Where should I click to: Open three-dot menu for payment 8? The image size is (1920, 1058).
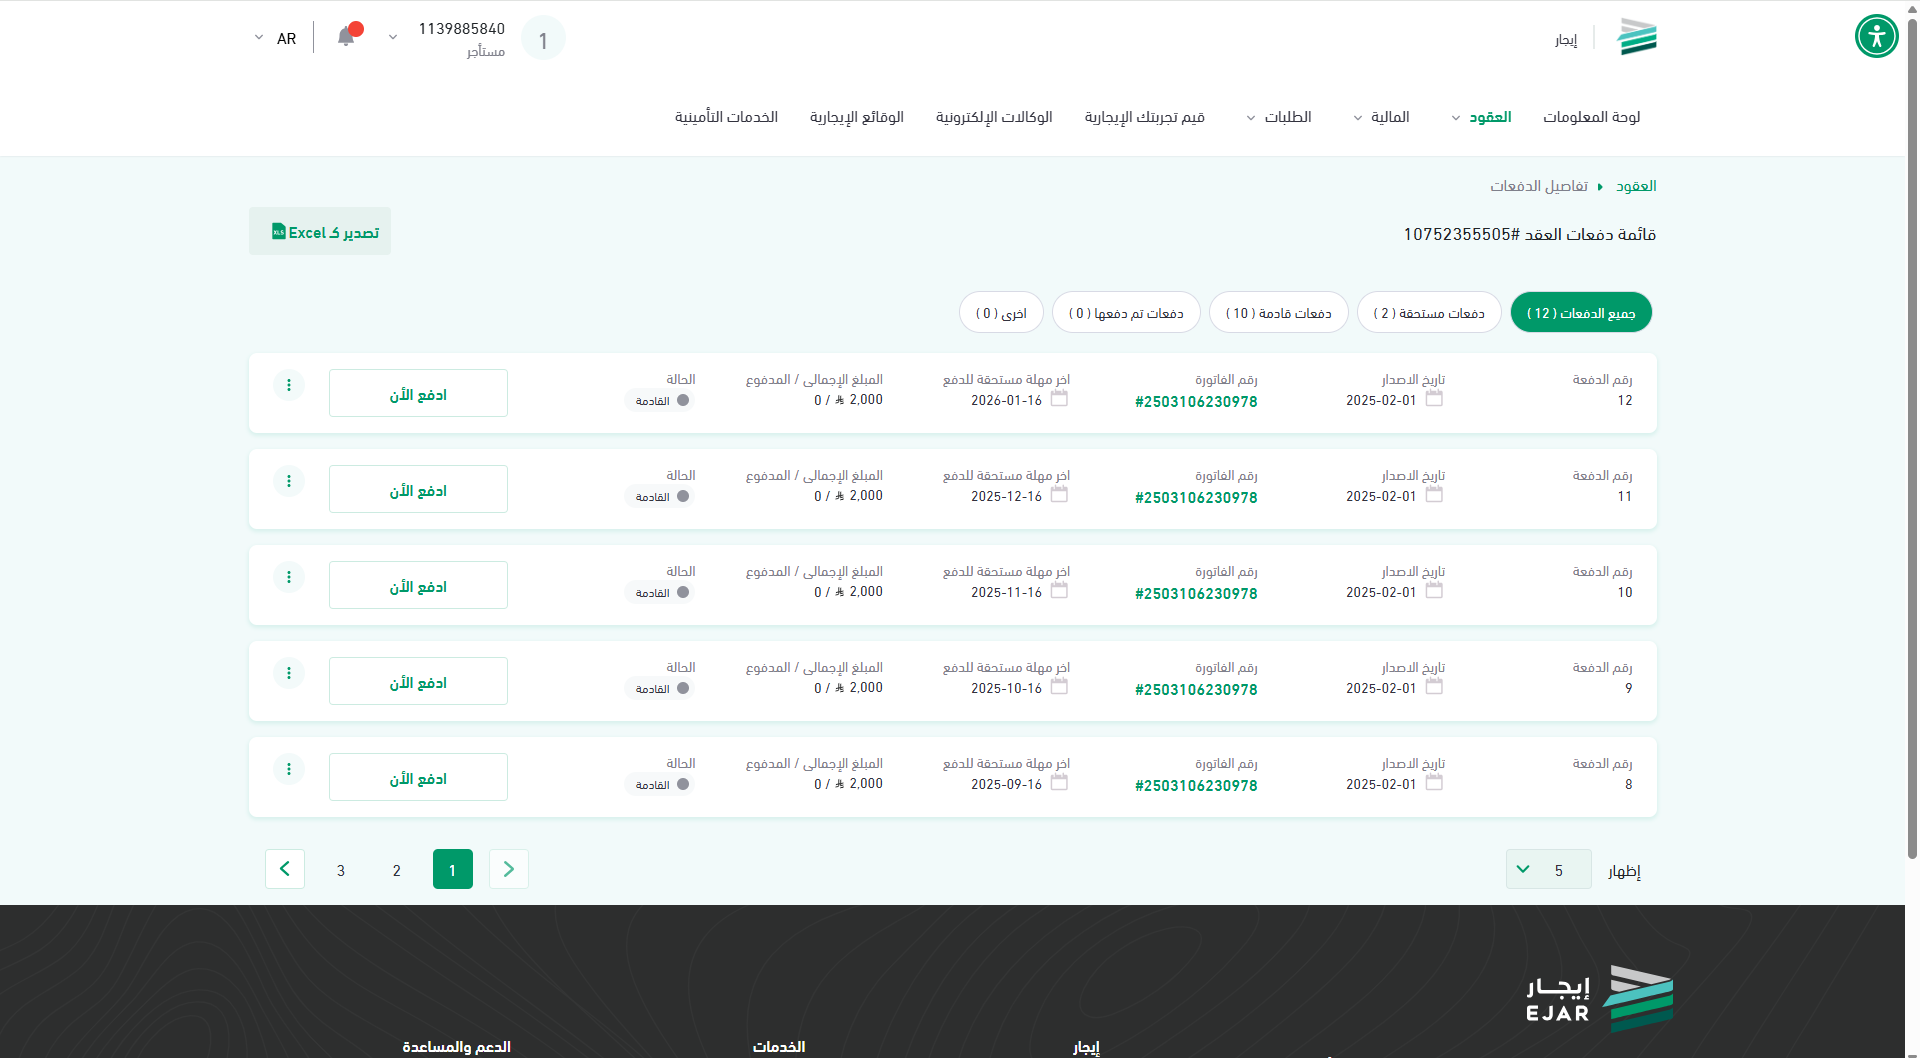pos(289,769)
